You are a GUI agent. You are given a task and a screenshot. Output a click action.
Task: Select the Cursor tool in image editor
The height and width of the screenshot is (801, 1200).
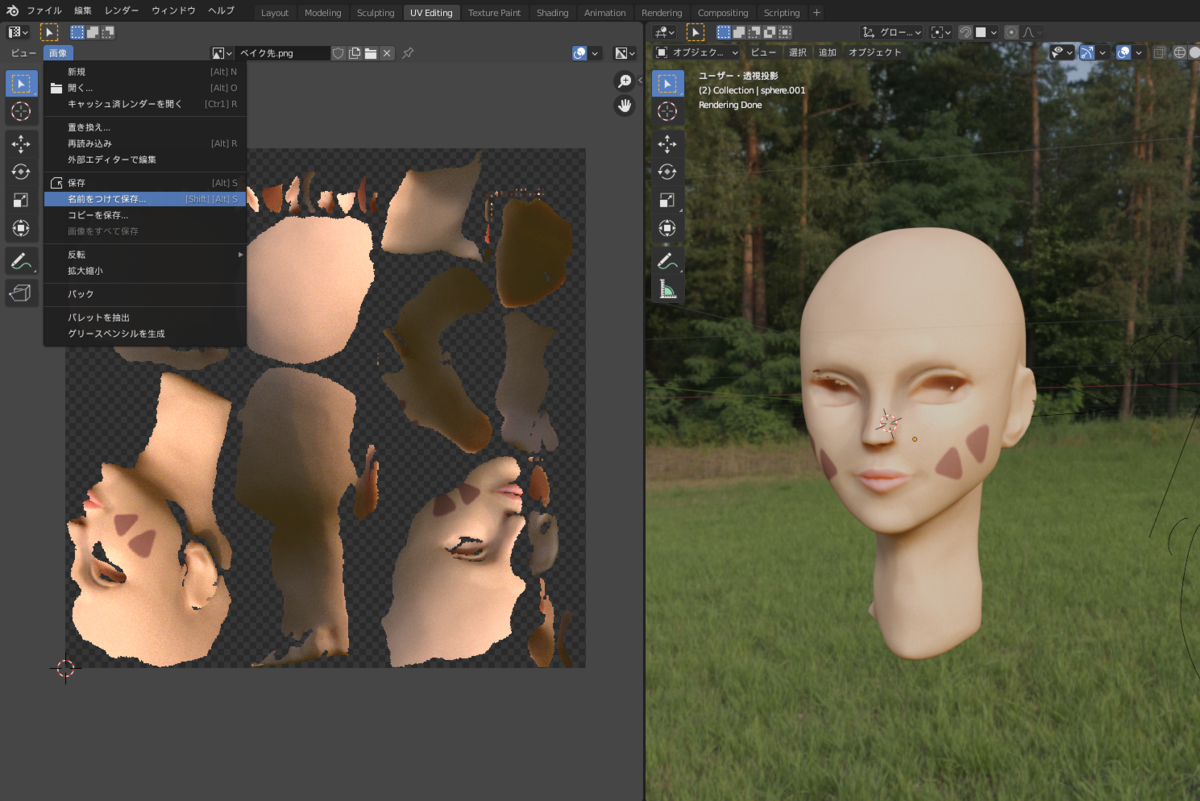click(x=21, y=112)
